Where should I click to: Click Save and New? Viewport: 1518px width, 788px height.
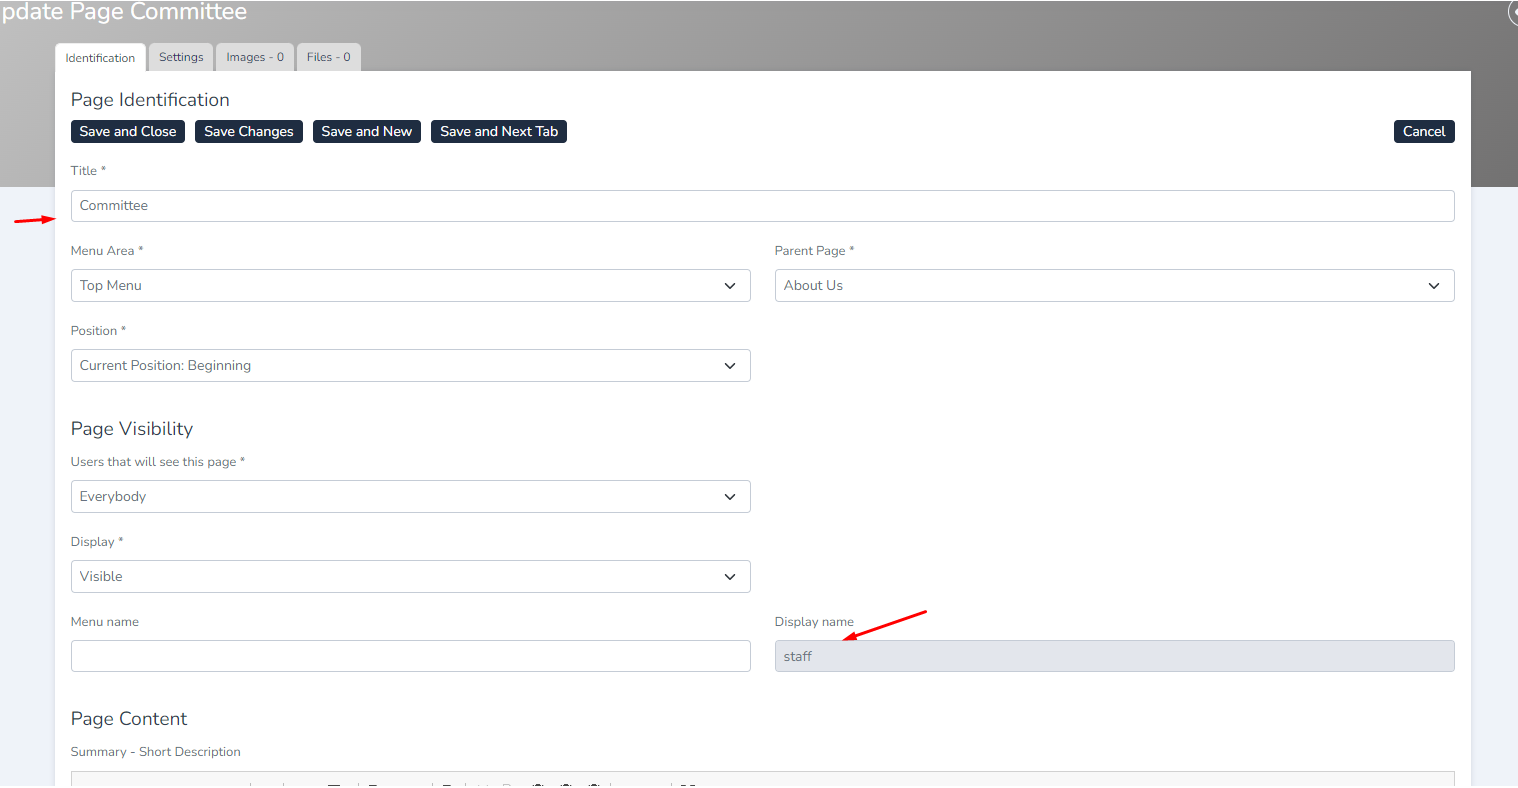click(x=366, y=131)
